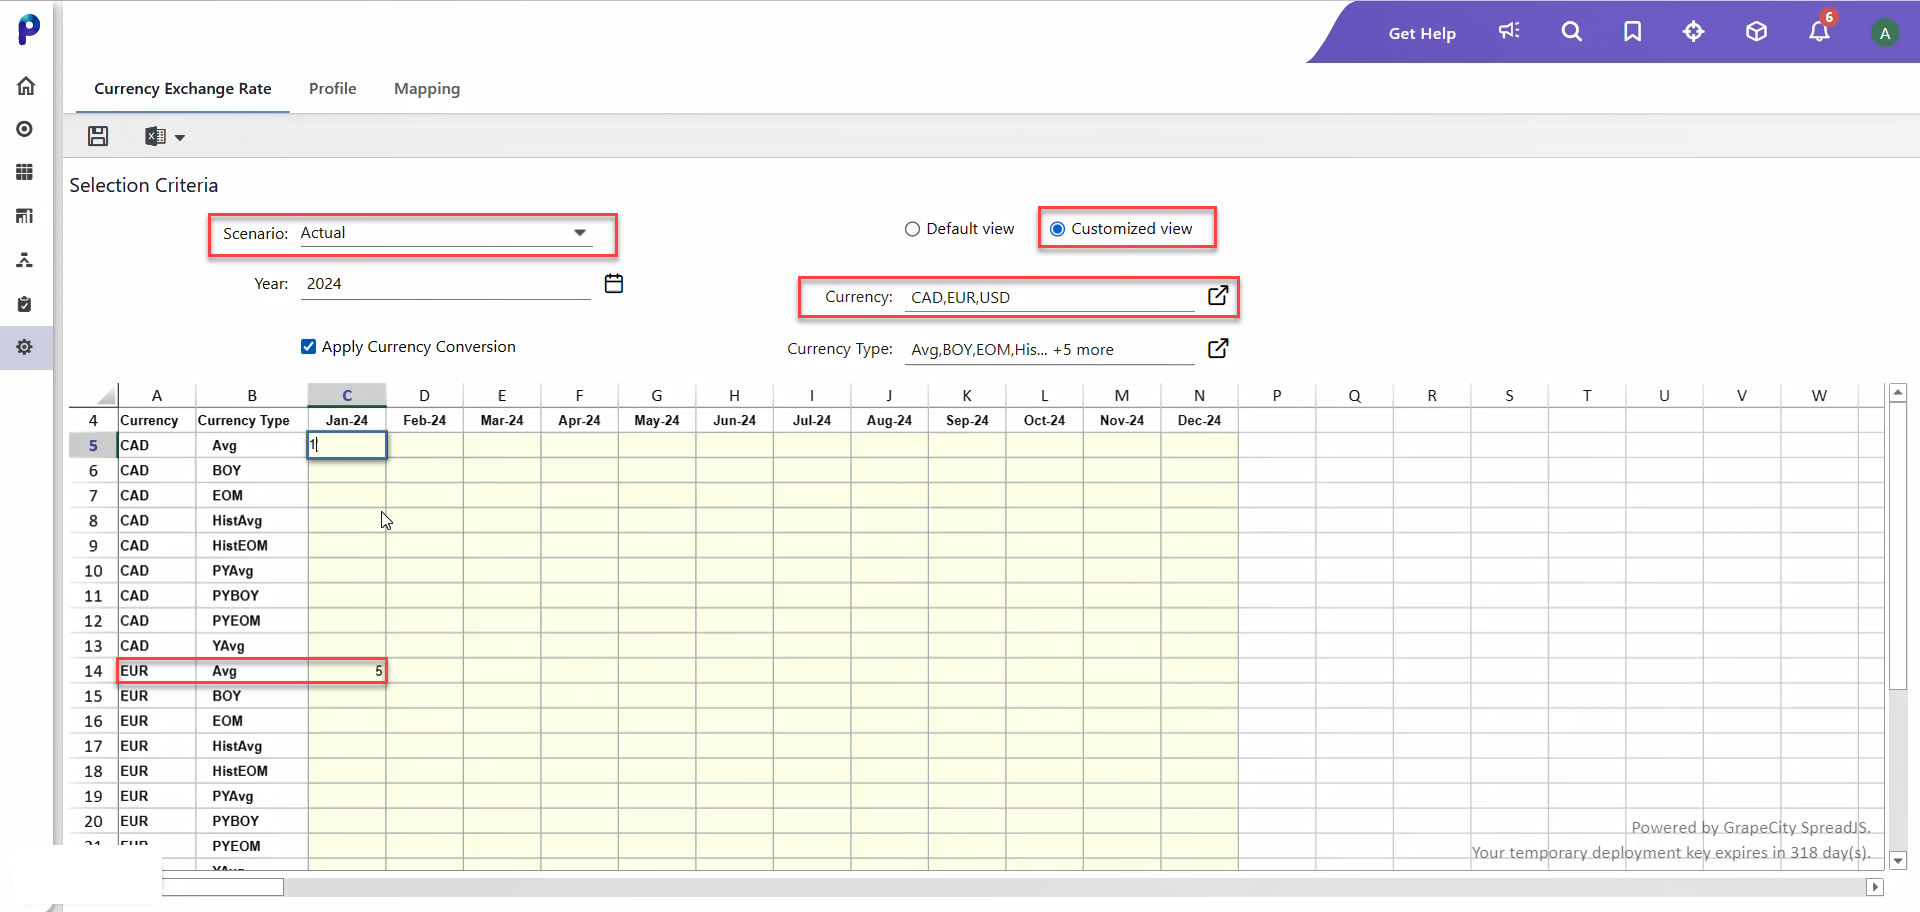Click the crosshair navigation icon
The height and width of the screenshot is (912, 1920).
tap(1693, 31)
